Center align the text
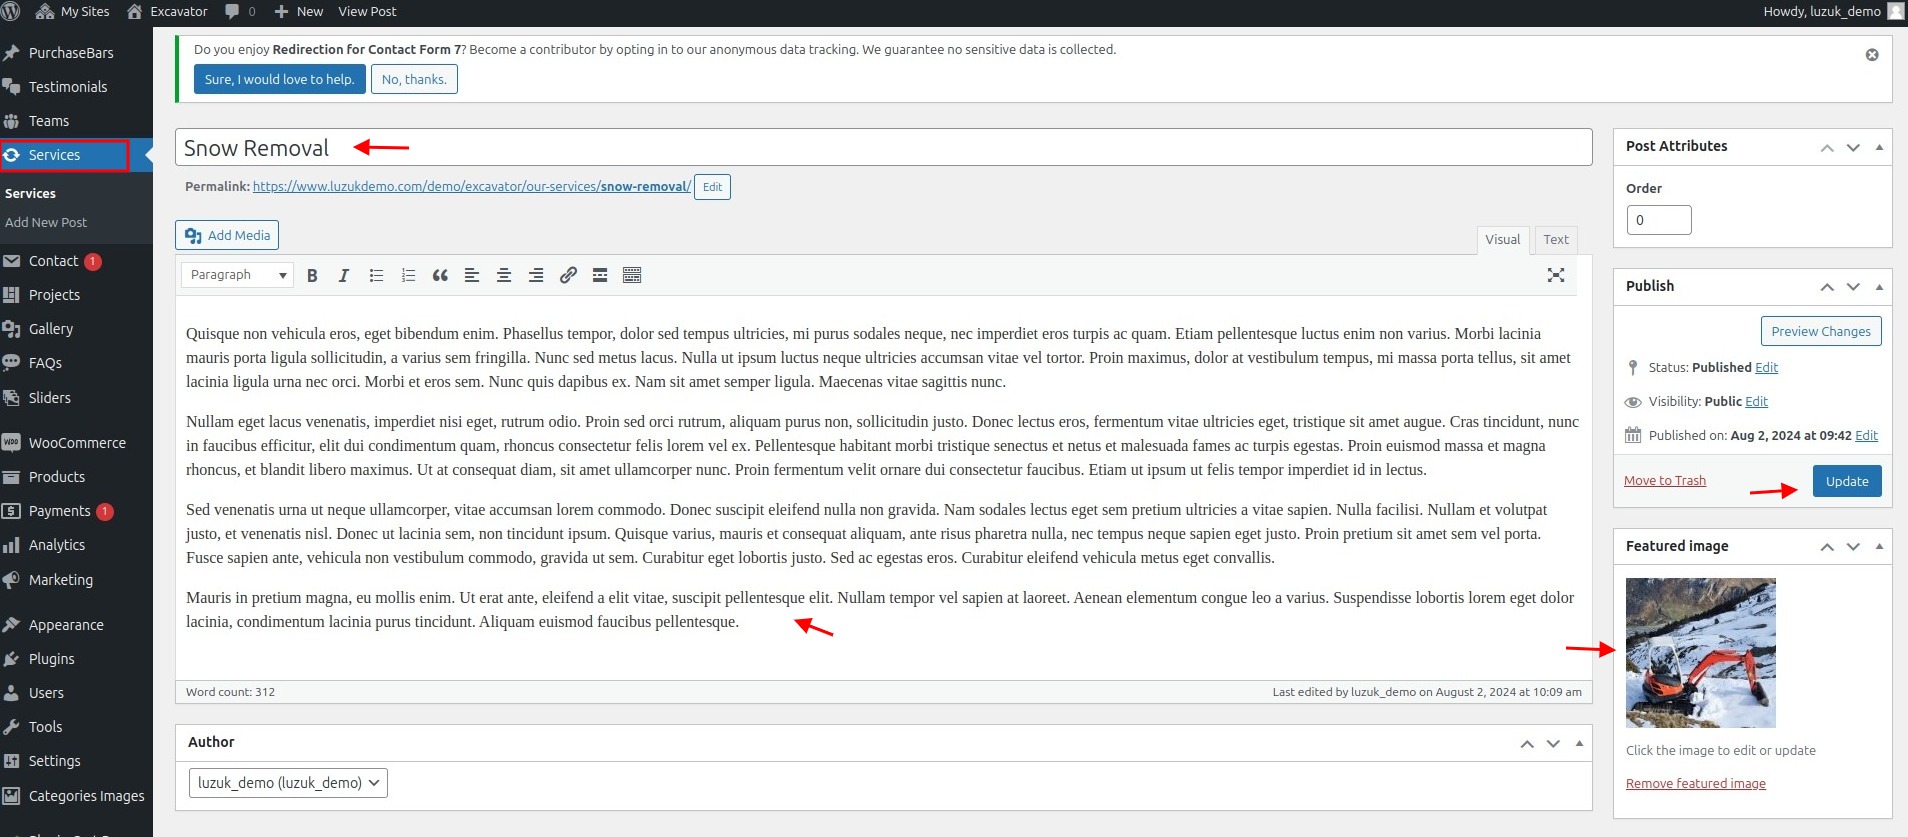1908x837 pixels. pyautogui.click(x=504, y=275)
